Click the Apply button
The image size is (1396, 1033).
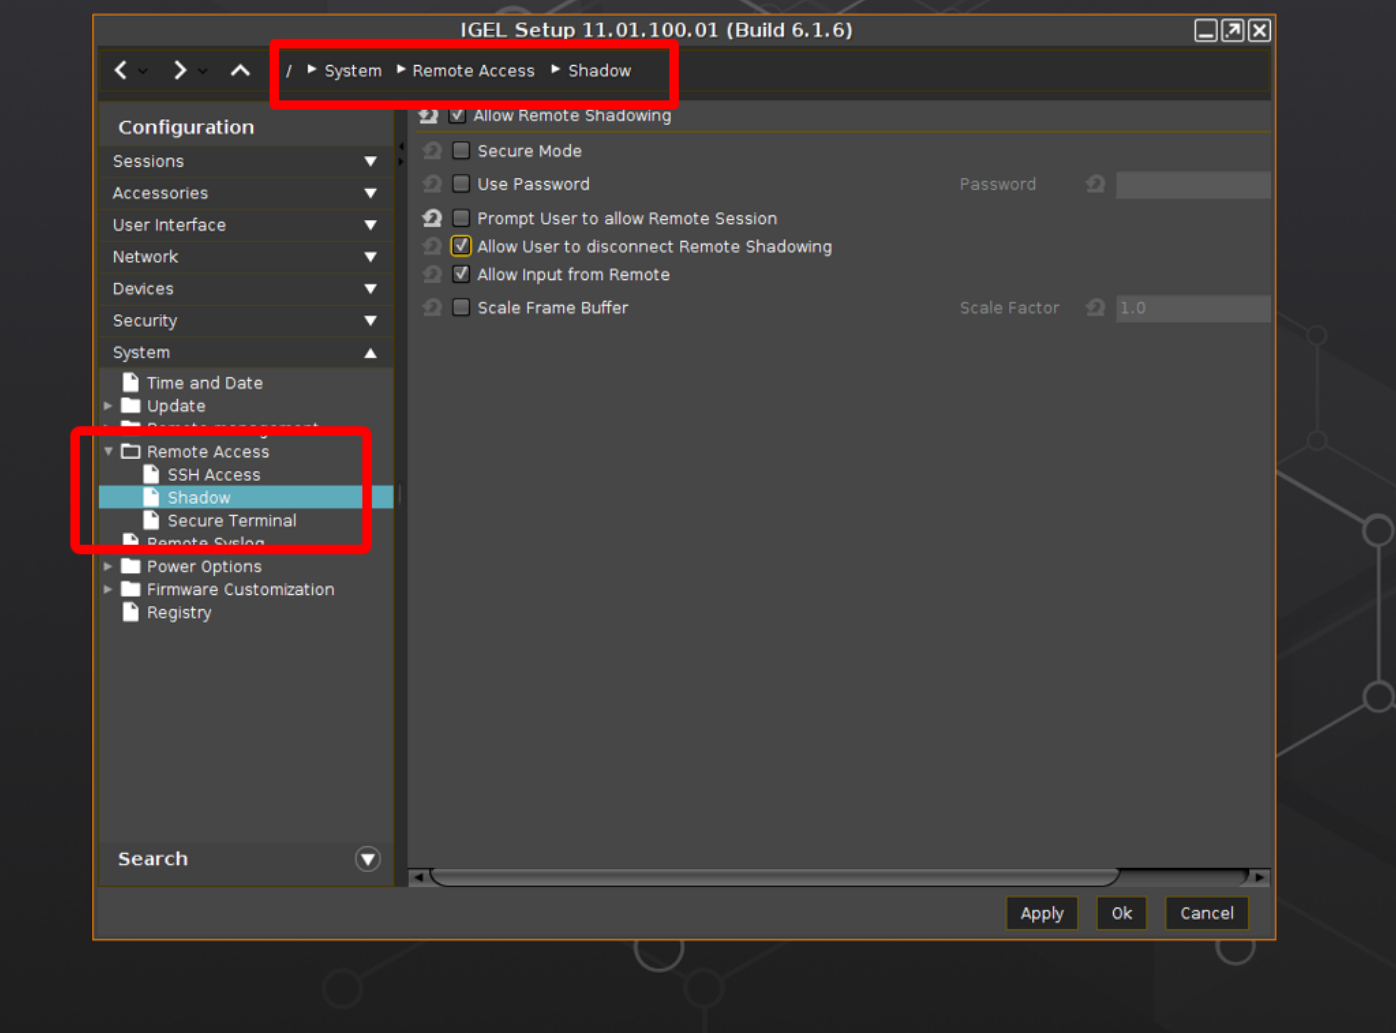click(1041, 913)
